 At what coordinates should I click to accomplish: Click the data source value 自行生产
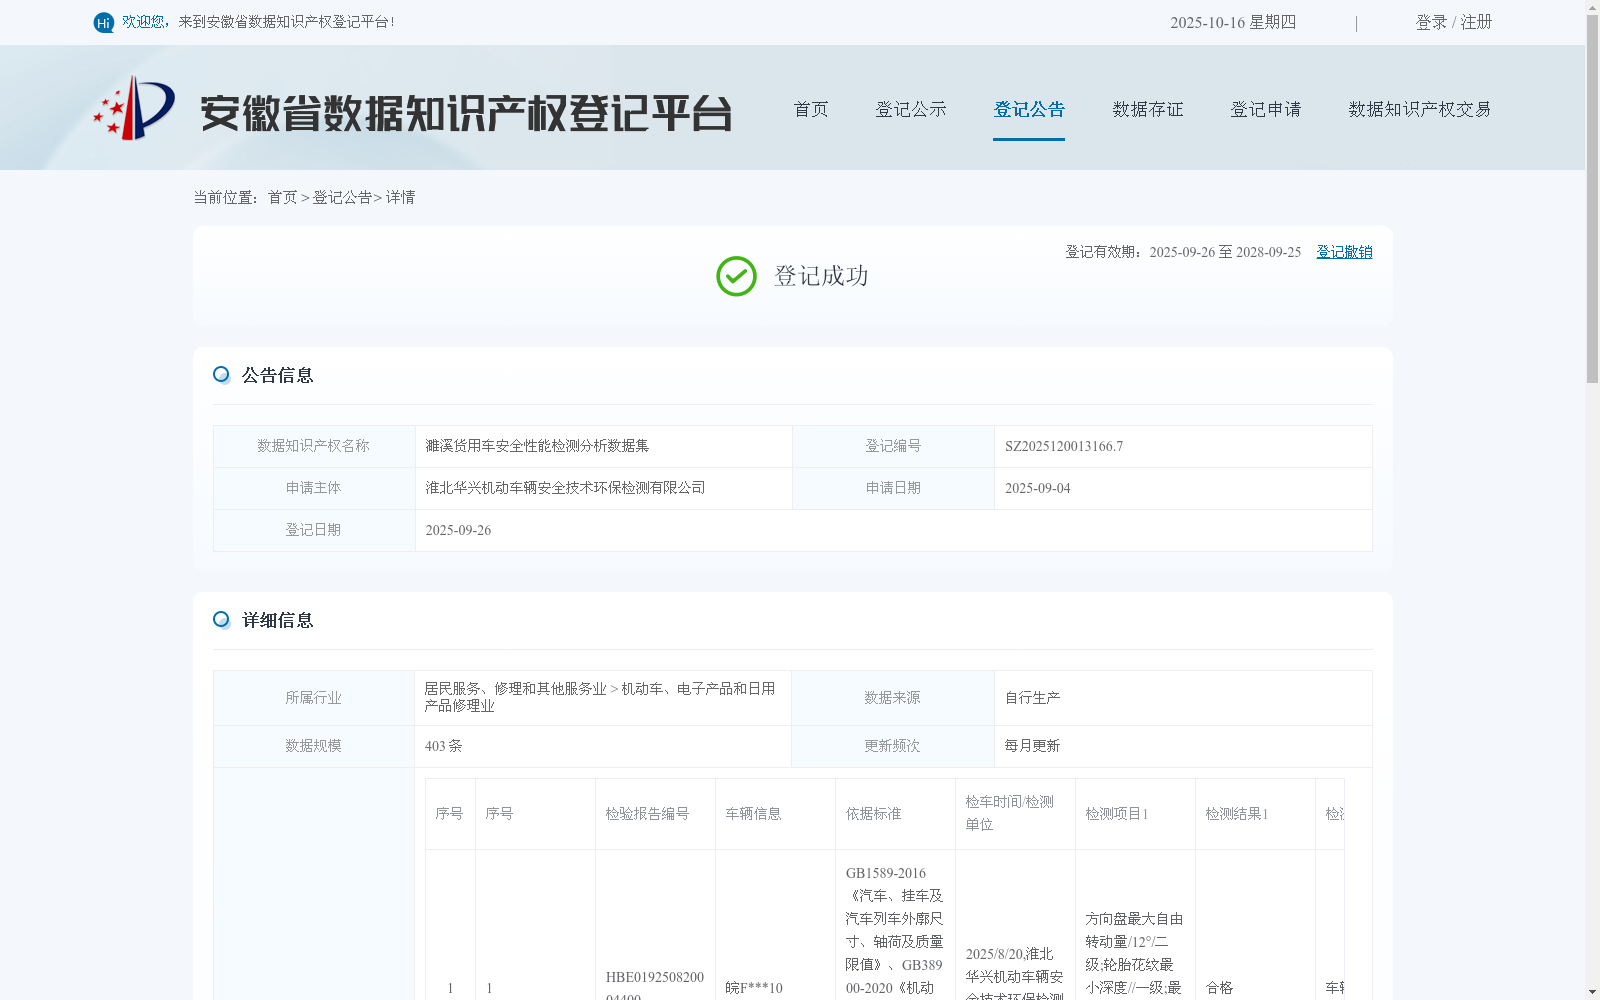1032,698
